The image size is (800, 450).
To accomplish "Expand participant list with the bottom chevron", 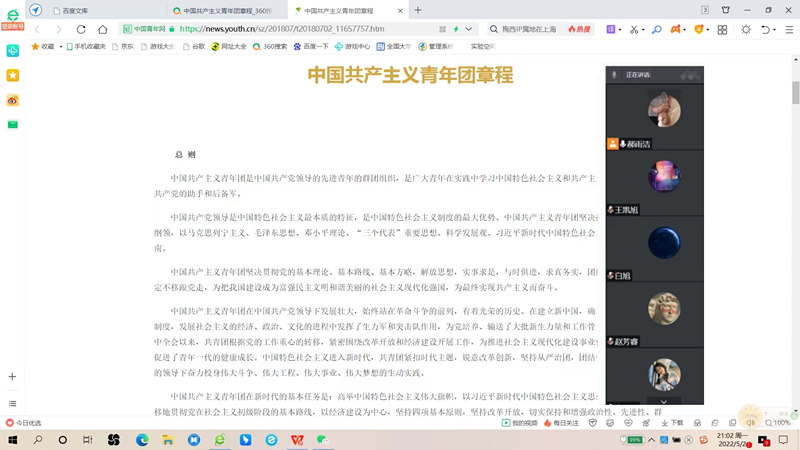I will point(664,402).
